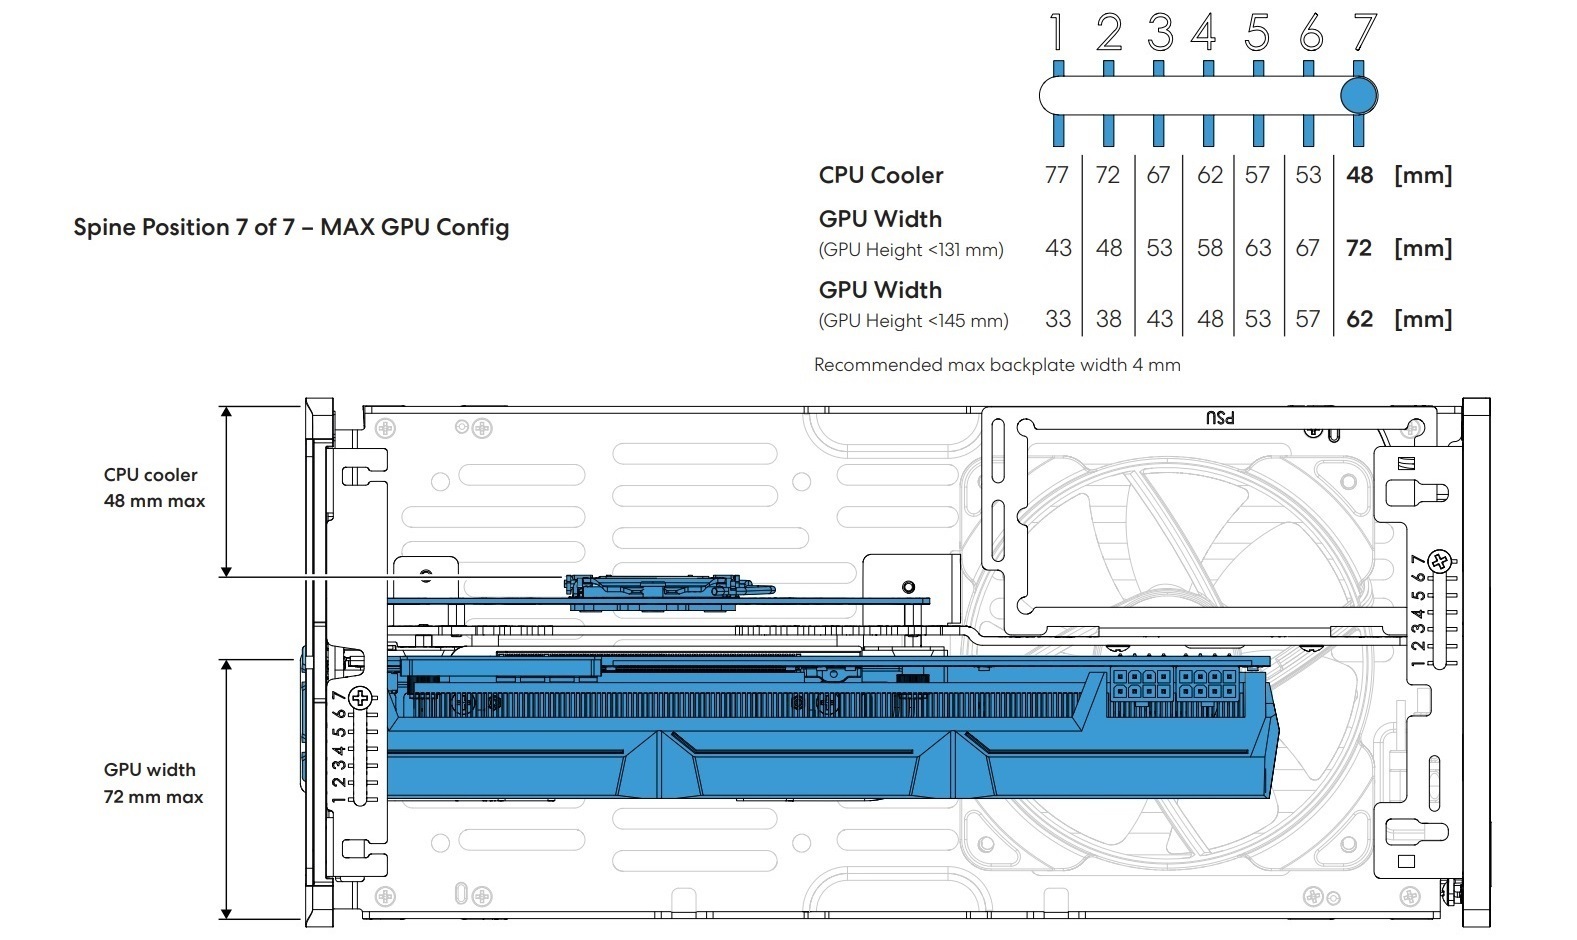This screenshot has width=1577, height=940.
Task: Click the value 57 in the CPU Cooler row
Action: 1258,175
